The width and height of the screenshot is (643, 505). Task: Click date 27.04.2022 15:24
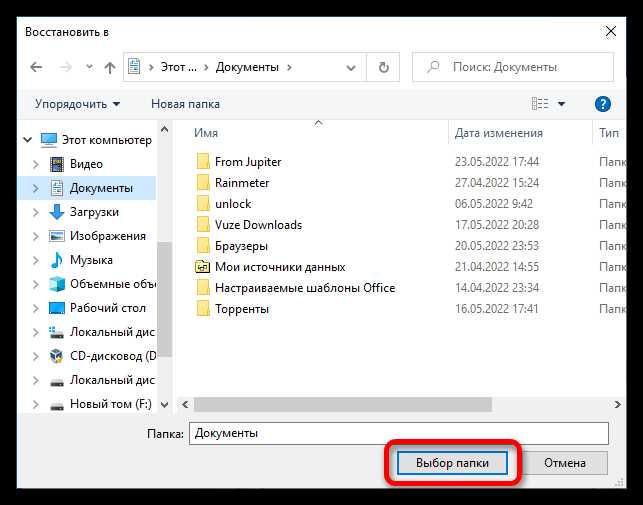click(x=497, y=183)
